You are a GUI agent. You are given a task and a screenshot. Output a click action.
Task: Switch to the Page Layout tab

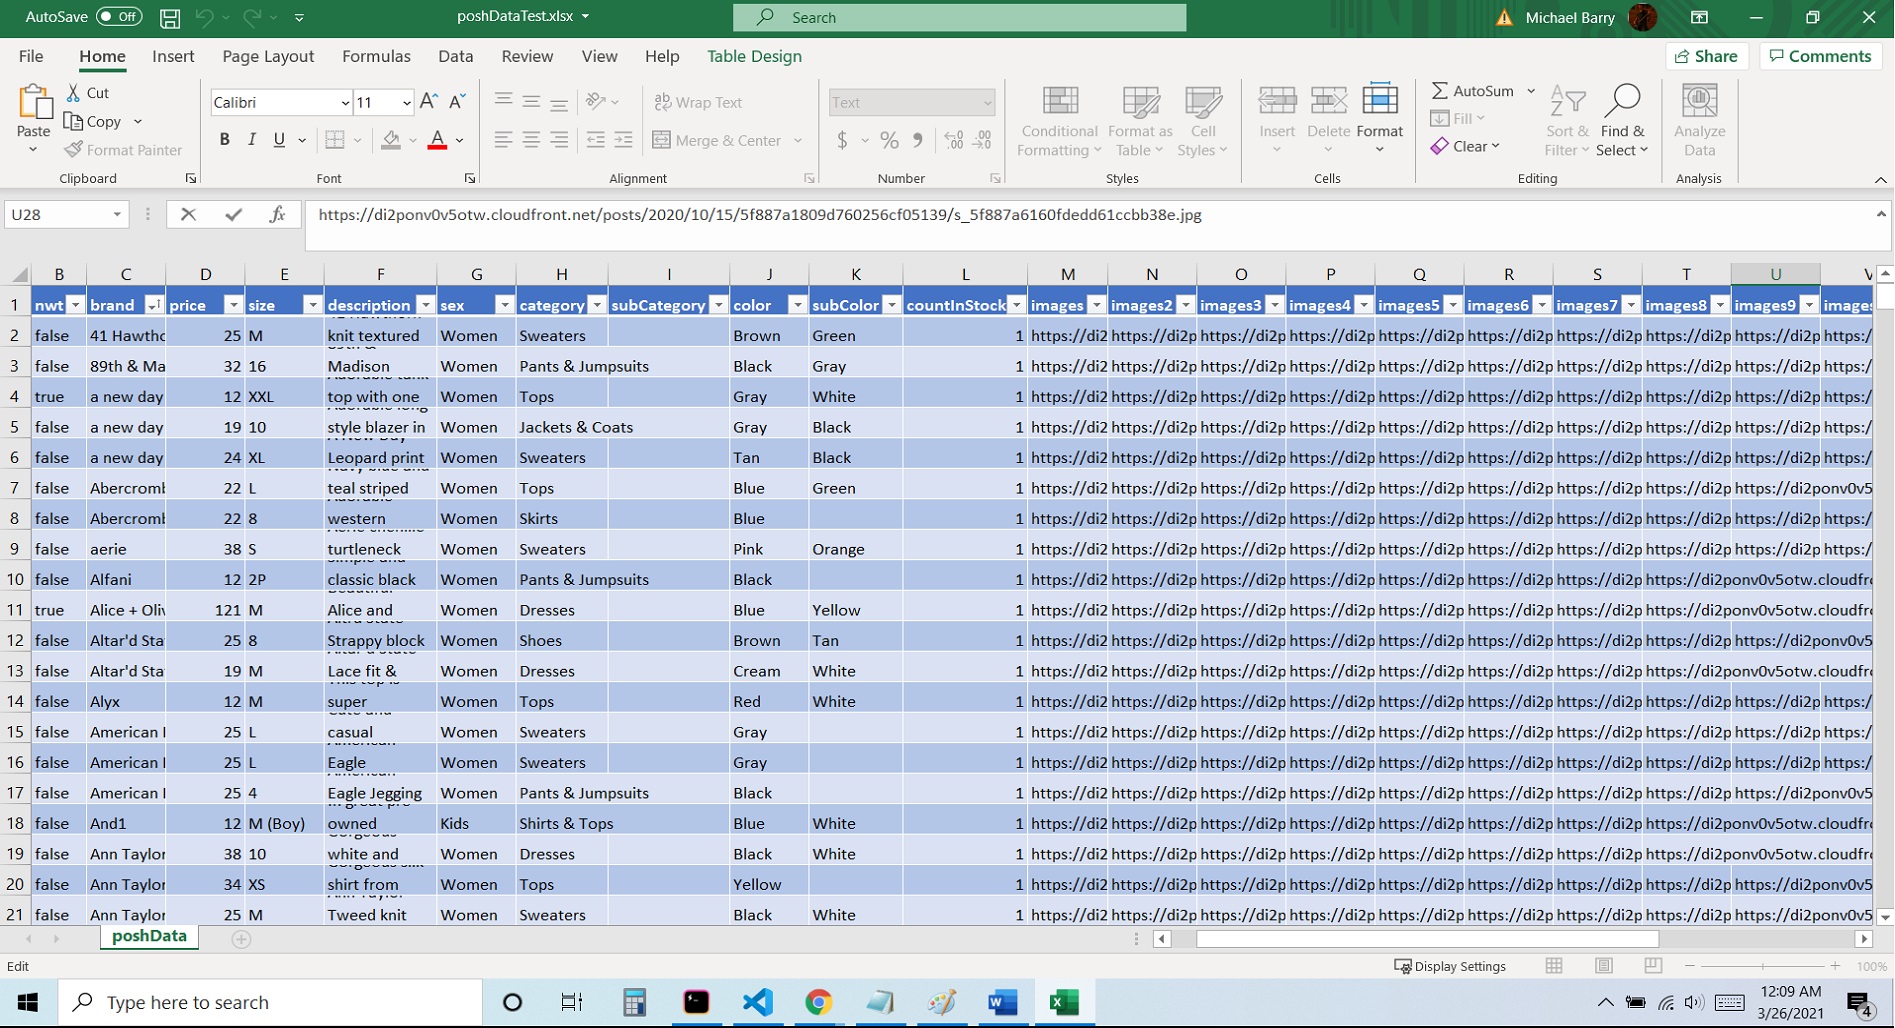(x=268, y=56)
